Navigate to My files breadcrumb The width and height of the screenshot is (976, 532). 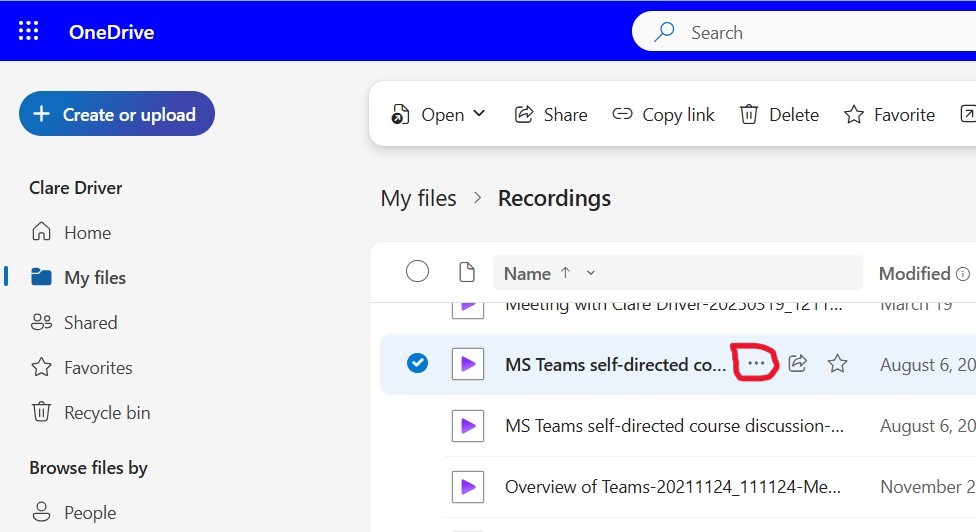point(418,198)
